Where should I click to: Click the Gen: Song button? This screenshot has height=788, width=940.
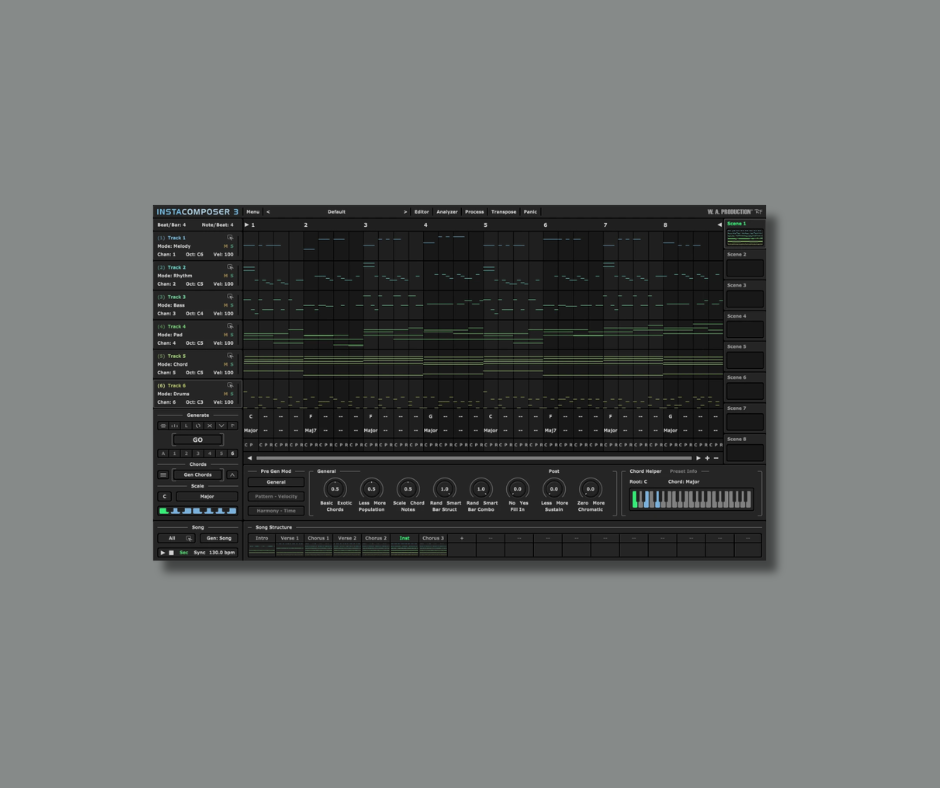[x=219, y=539]
